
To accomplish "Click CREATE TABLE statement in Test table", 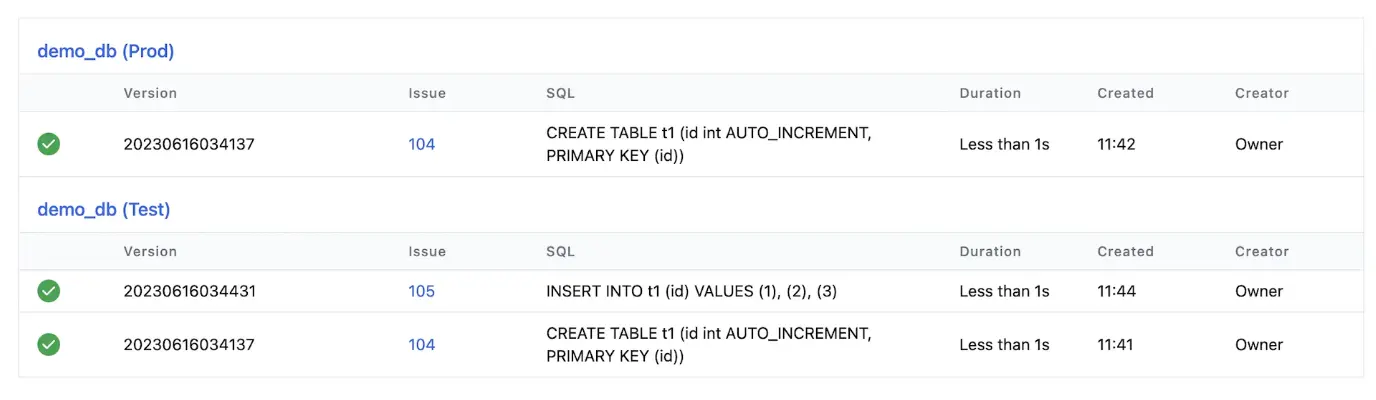I will 708,344.
